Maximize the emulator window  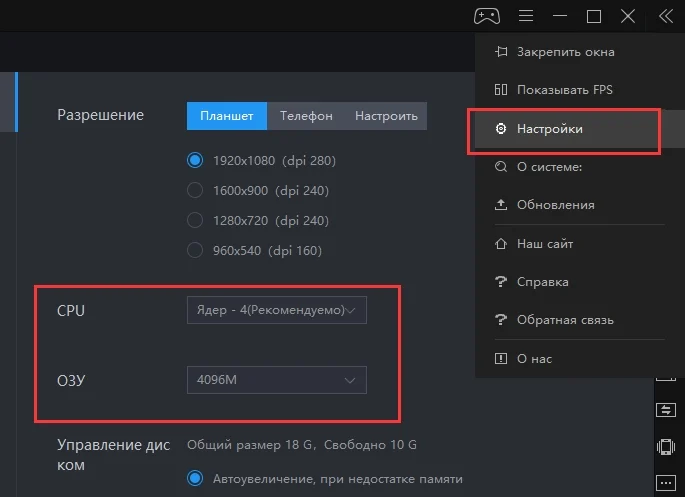pyautogui.click(x=594, y=17)
